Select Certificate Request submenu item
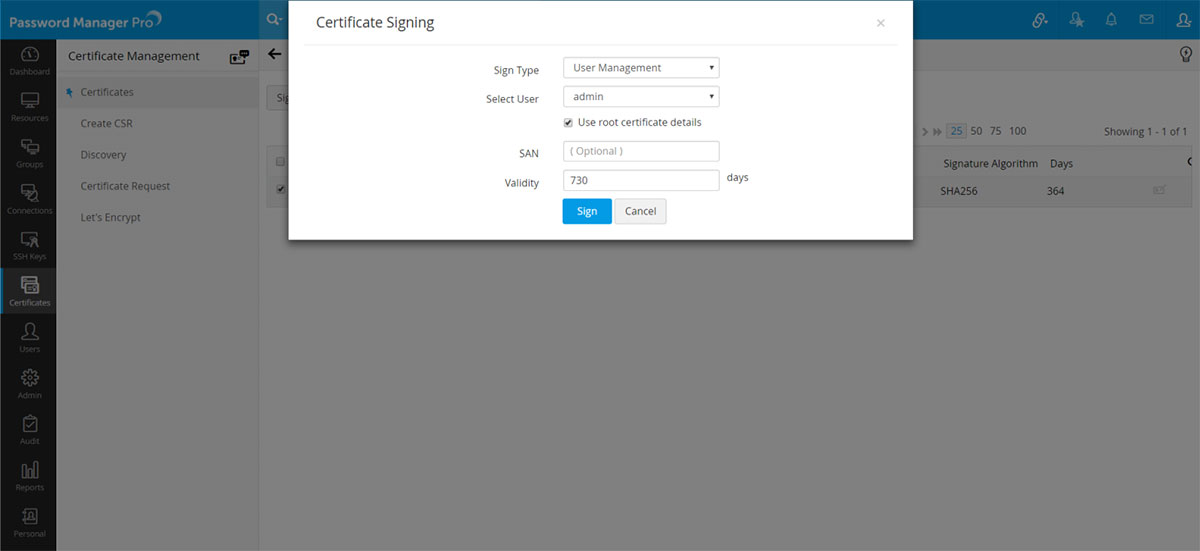The width and height of the screenshot is (1200, 551). 125,186
